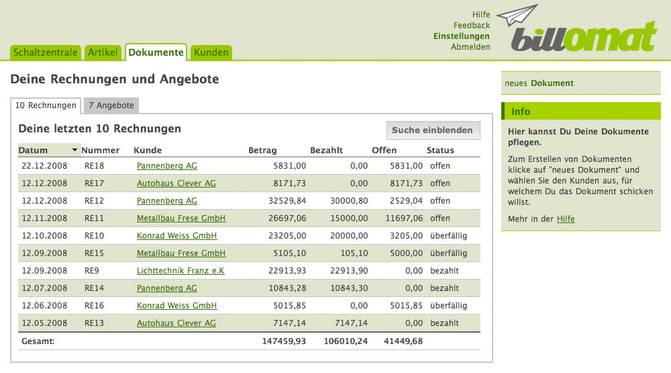
Task: Sort by the Betrag column header
Action: click(262, 150)
